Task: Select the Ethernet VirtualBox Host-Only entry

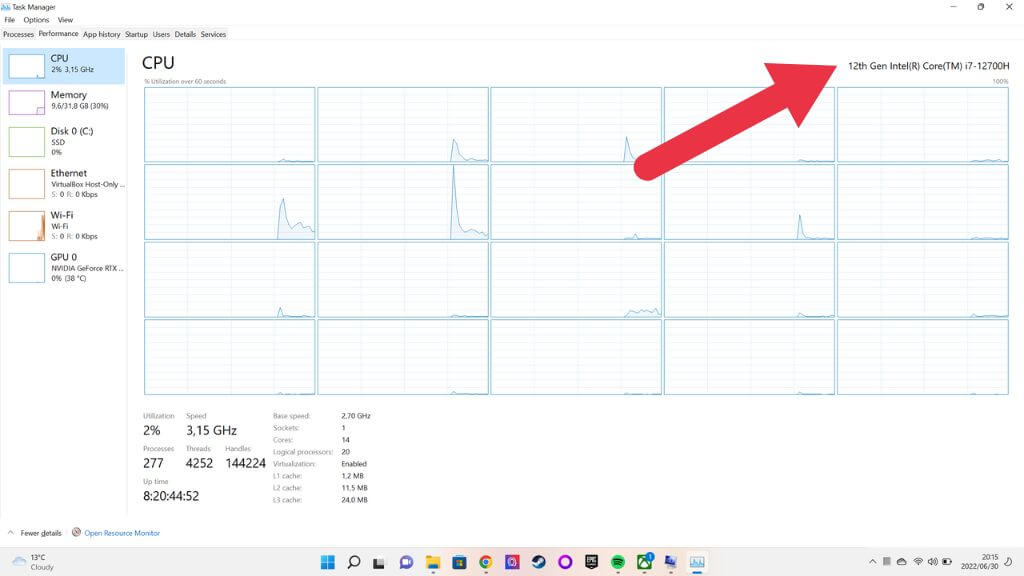Action: point(64,184)
